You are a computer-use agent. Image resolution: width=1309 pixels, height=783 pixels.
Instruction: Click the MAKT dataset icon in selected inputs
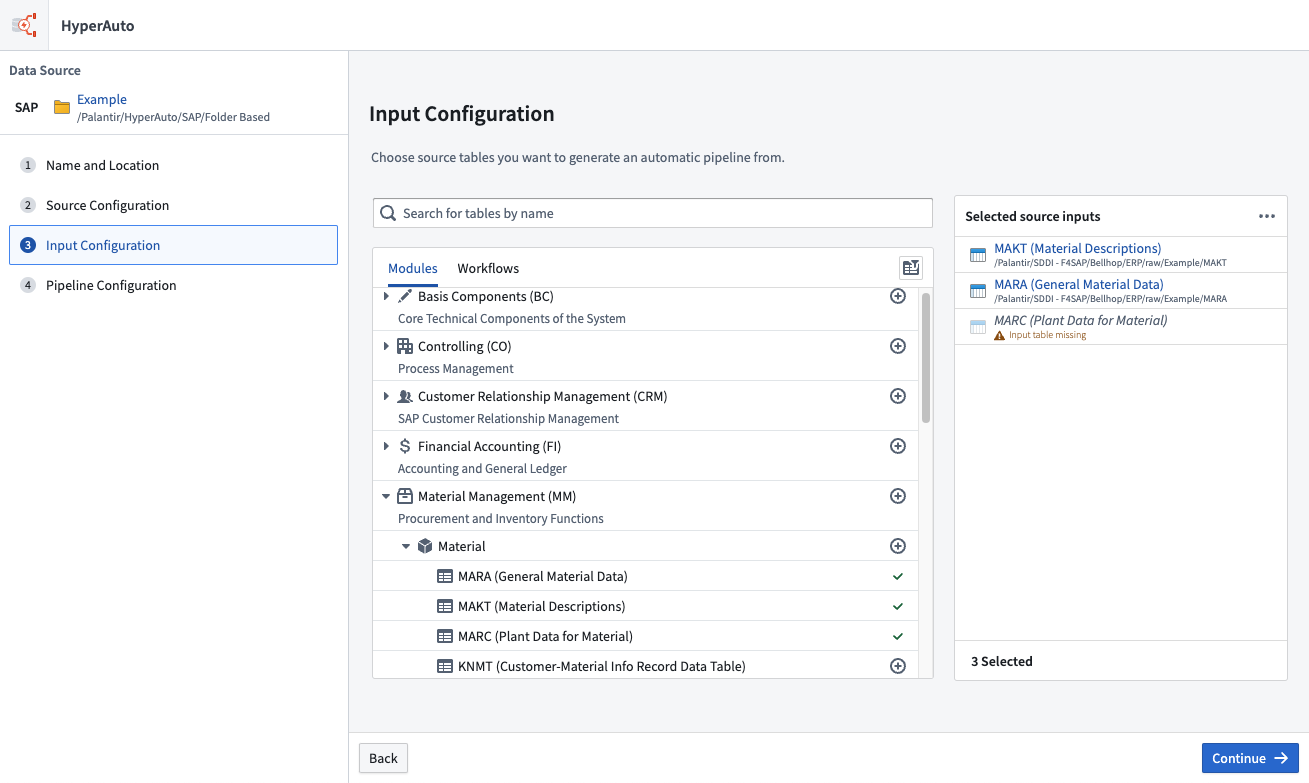[978, 255]
